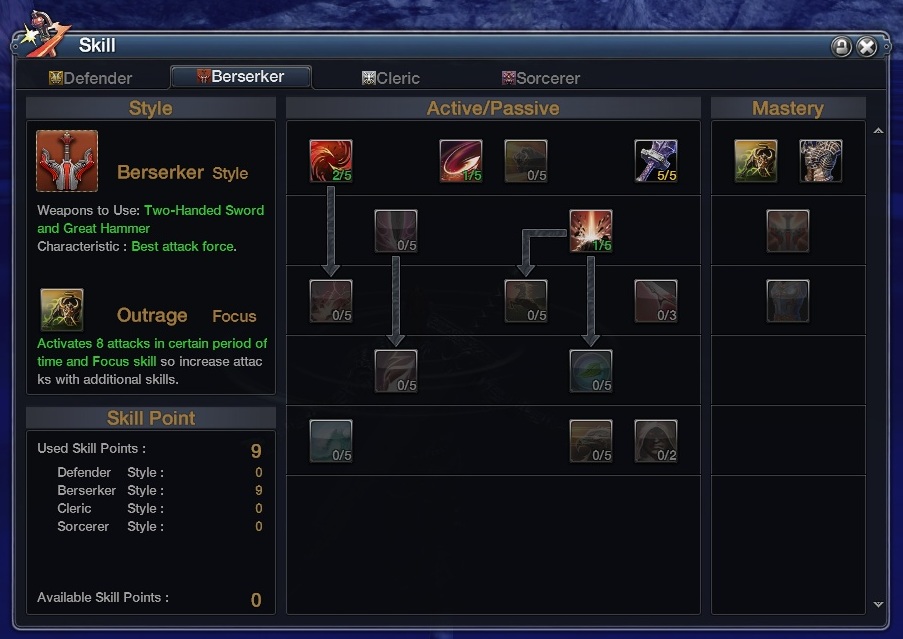Select the locked blade skill showing 0/3
The width and height of the screenshot is (903, 639).
click(656, 301)
